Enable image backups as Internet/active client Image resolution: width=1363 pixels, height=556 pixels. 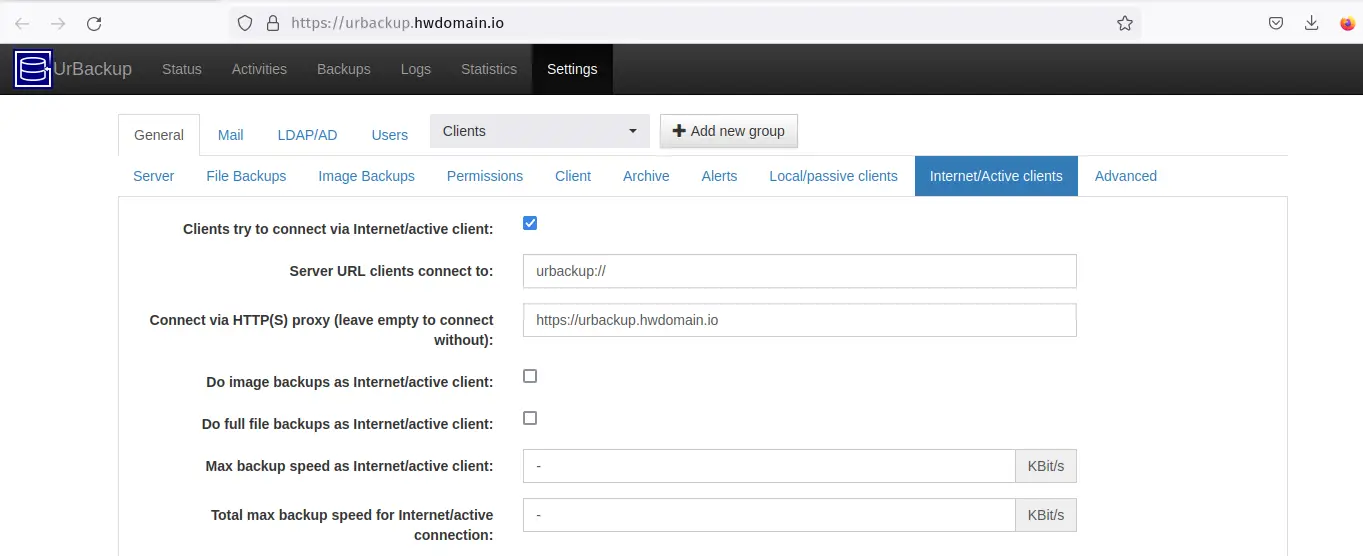coord(530,376)
